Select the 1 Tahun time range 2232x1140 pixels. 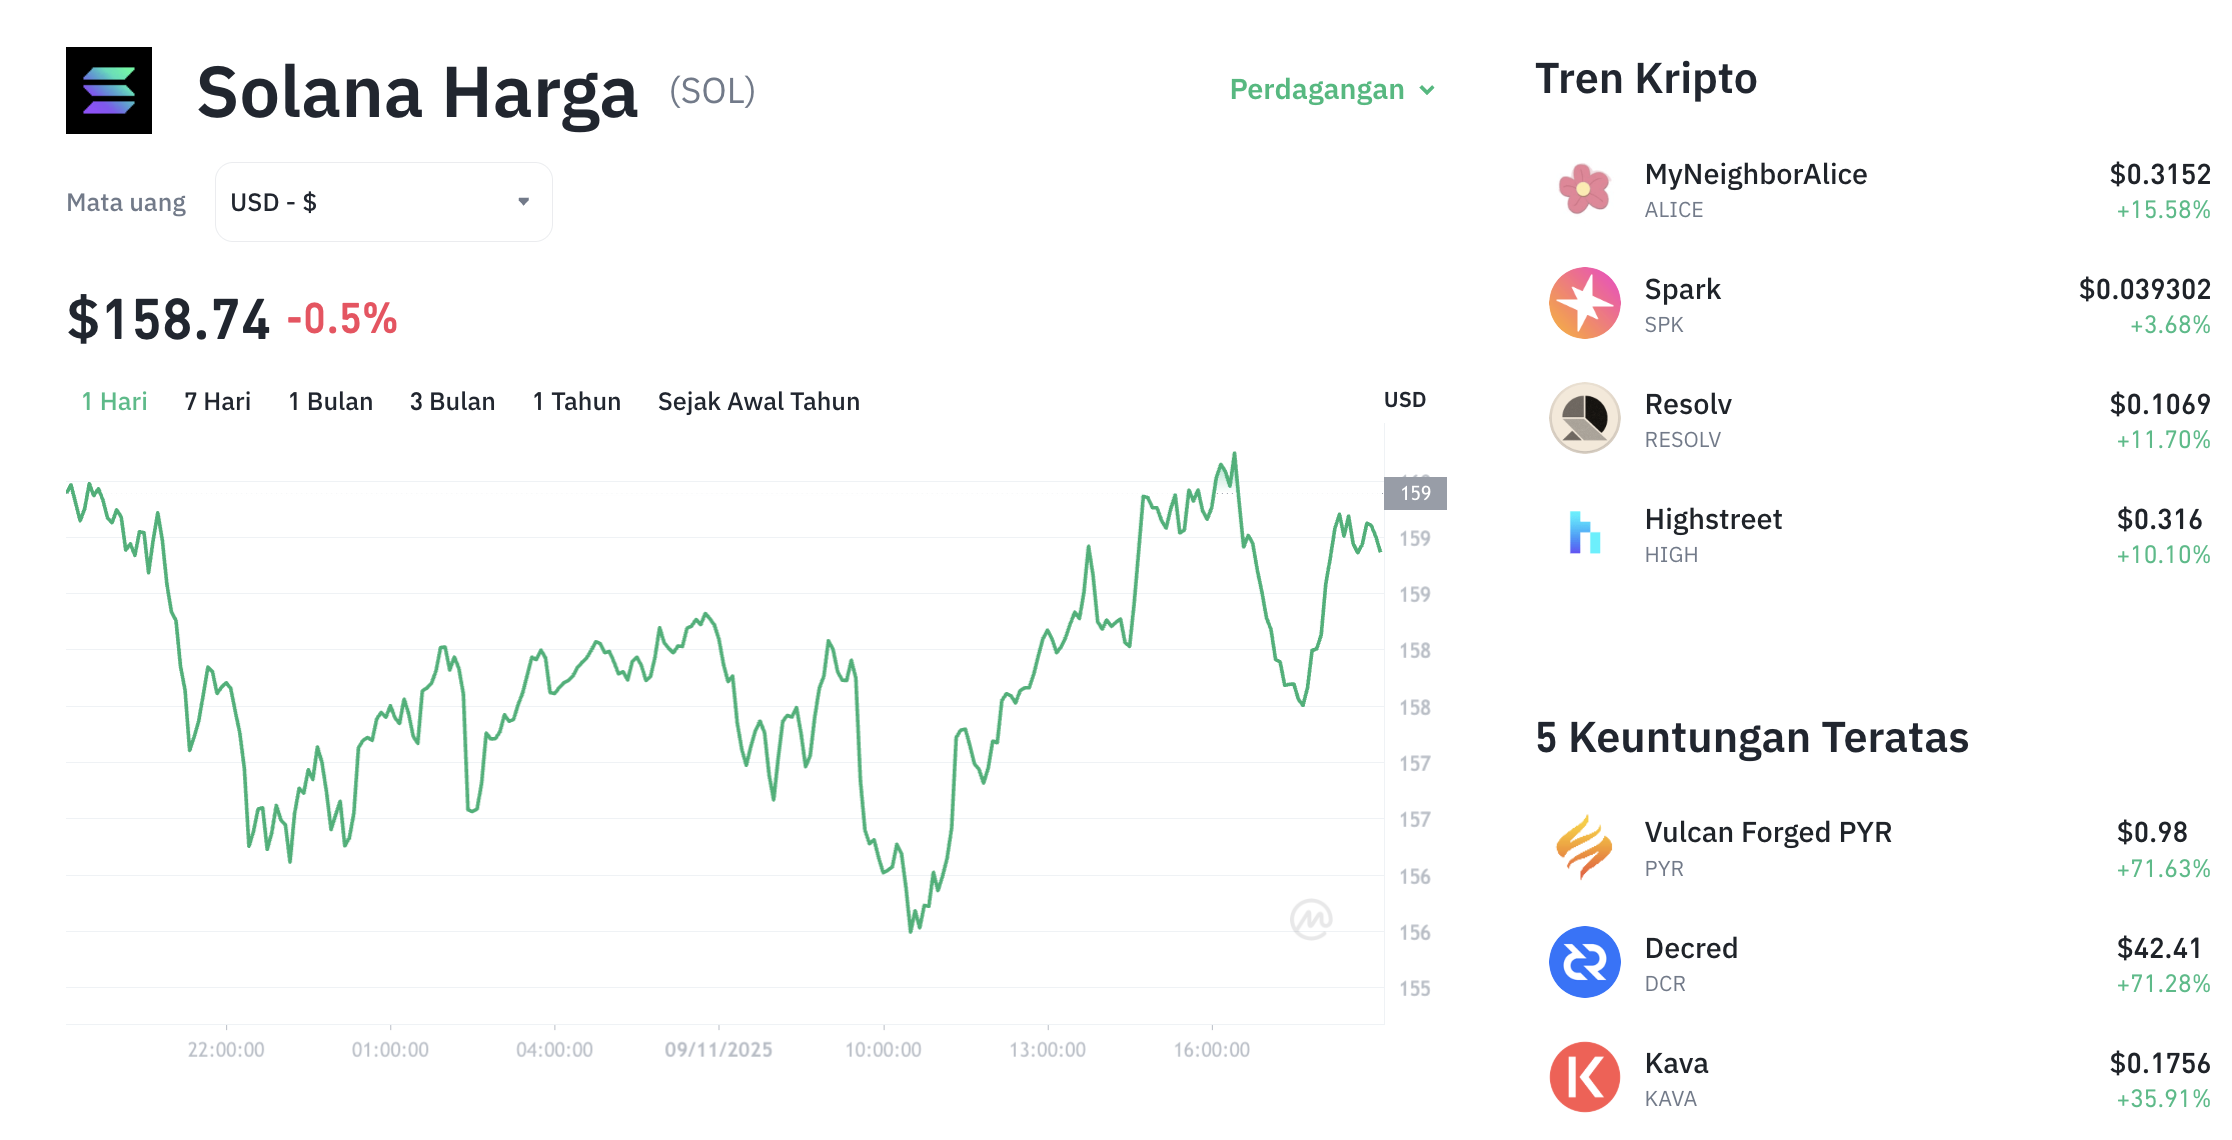(x=576, y=401)
